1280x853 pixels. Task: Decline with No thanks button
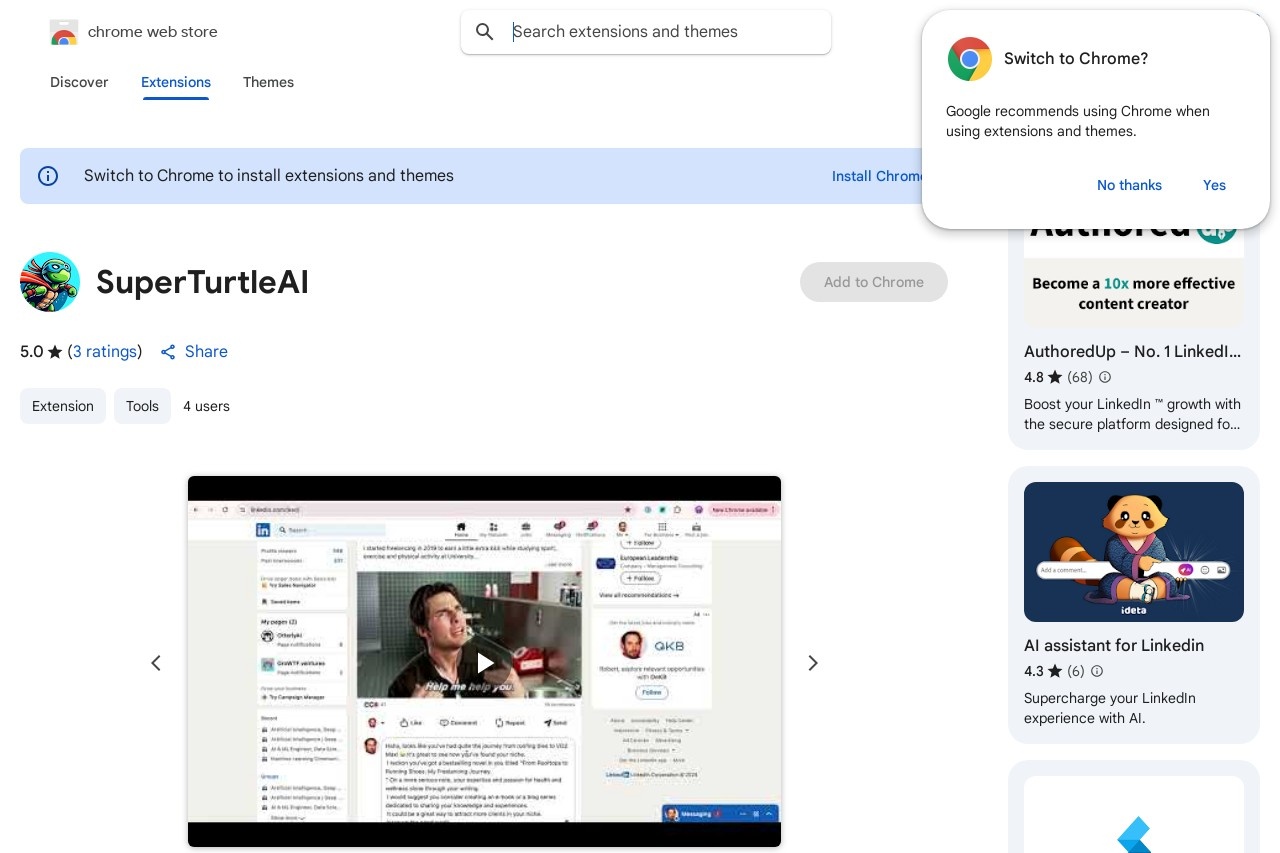[1129, 185]
